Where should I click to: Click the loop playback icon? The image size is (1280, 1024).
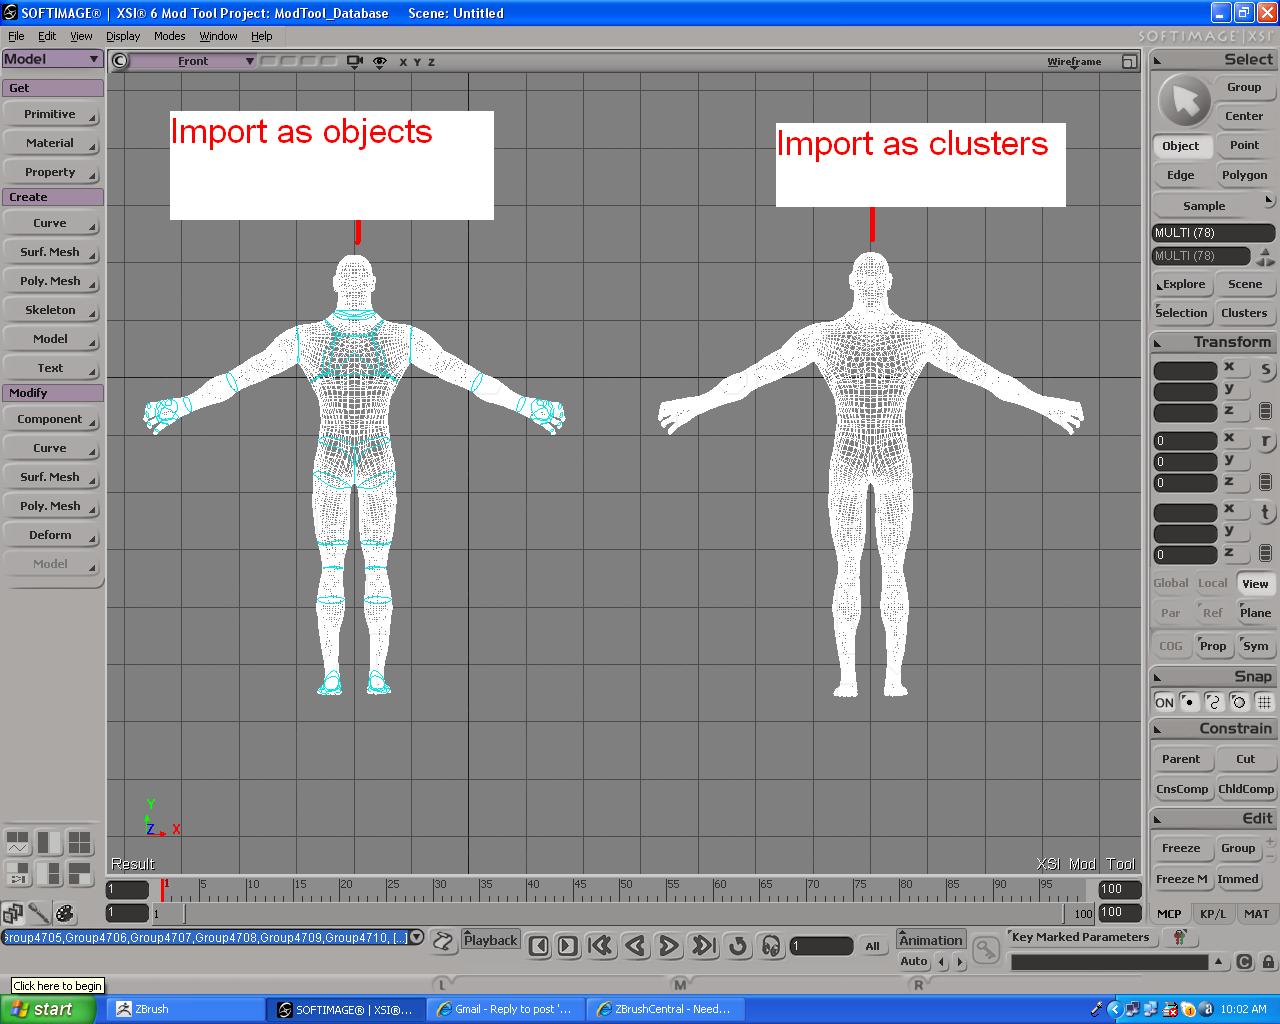[738, 945]
